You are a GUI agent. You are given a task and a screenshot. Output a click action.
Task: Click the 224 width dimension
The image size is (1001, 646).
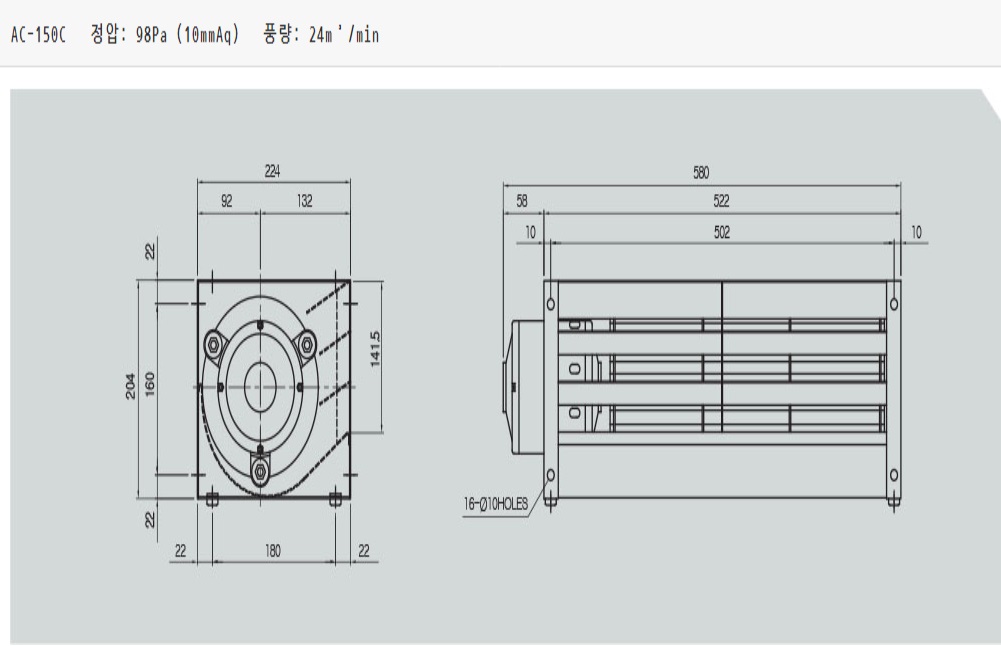[x=272, y=172]
